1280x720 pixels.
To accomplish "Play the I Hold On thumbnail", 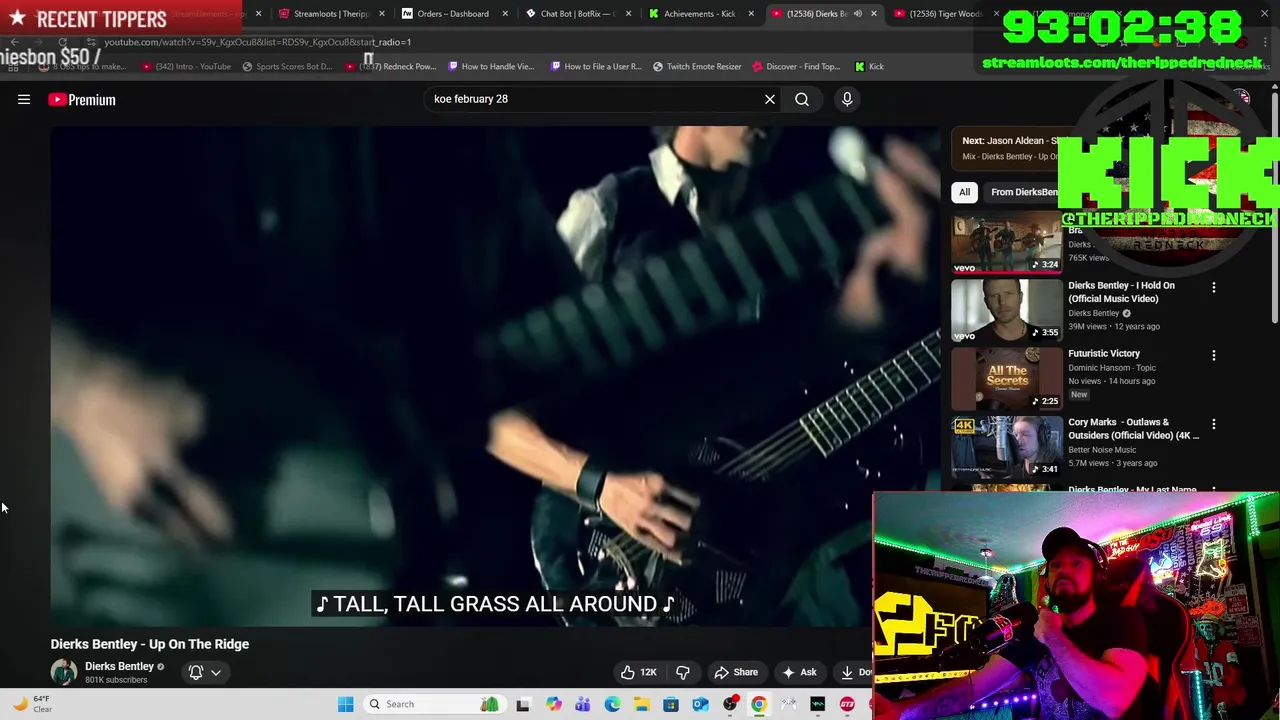I will pos(1007,310).
